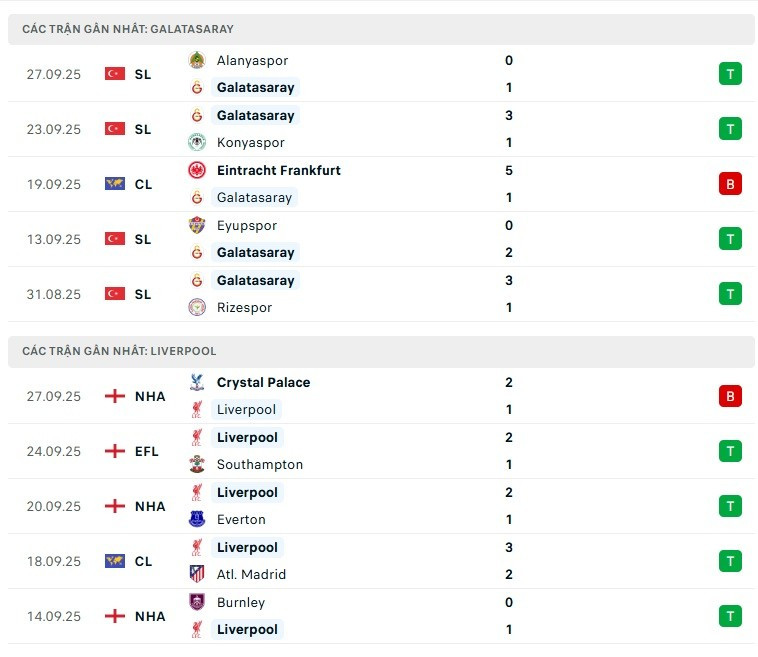Click the CL flag icon on 18.09.25 row
The width and height of the screenshot is (758, 657).
click(x=115, y=561)
